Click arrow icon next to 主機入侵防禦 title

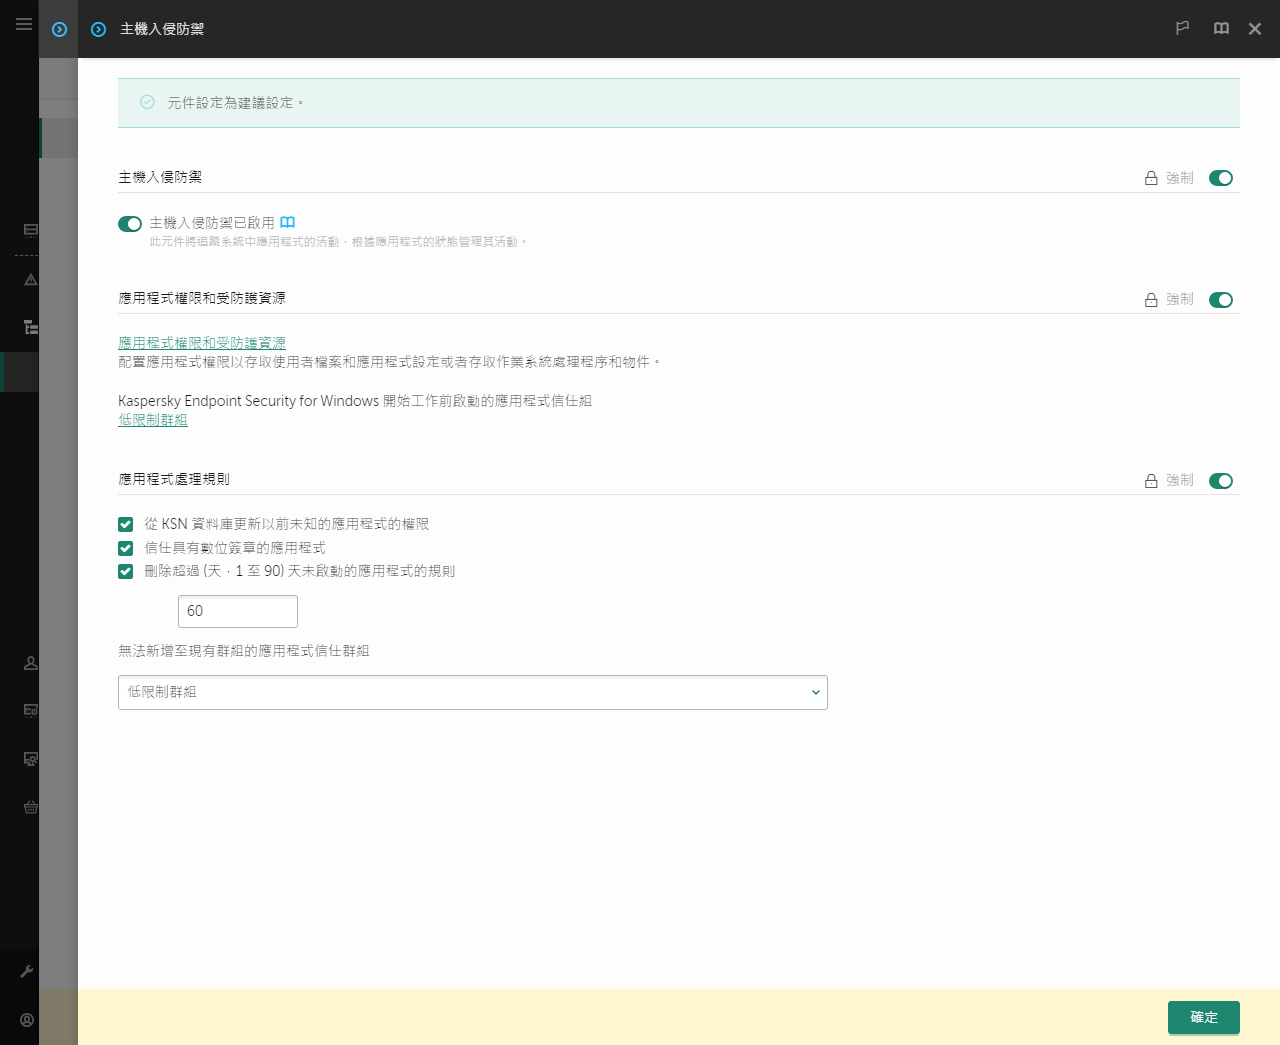98,29
